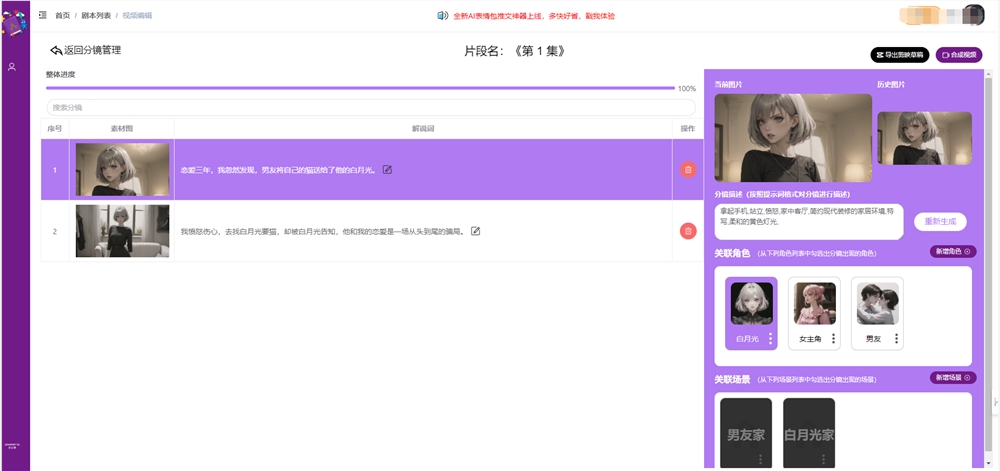Open more options for 男友家 scene

pos(760,459)
